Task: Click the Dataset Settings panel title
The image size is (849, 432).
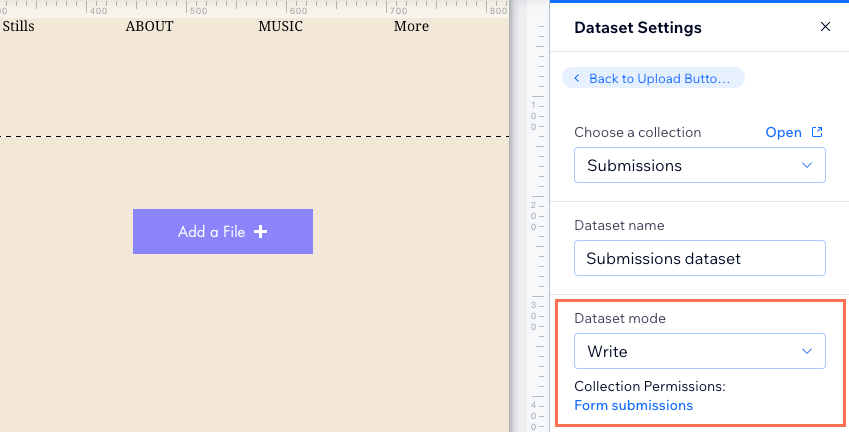Action: [x=638, y=28]
